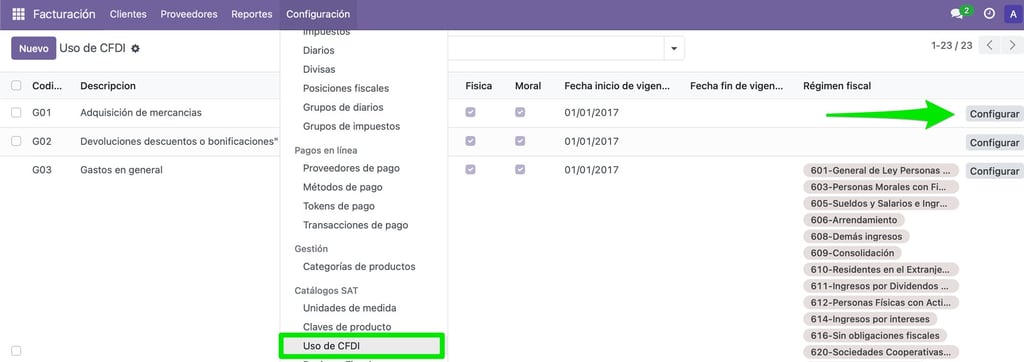Open the gear settings next to Uso de CFDI

point(135,48)
